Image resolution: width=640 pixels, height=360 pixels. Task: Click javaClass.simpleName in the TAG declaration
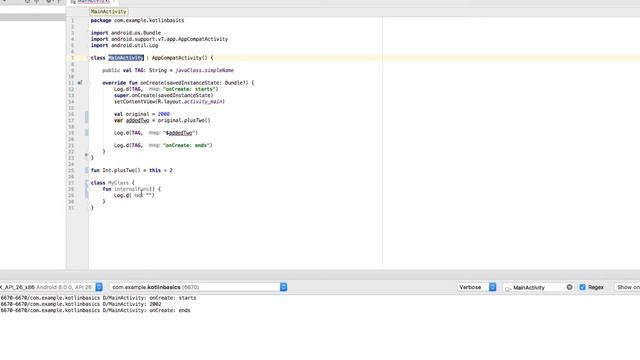click(204, 70)
